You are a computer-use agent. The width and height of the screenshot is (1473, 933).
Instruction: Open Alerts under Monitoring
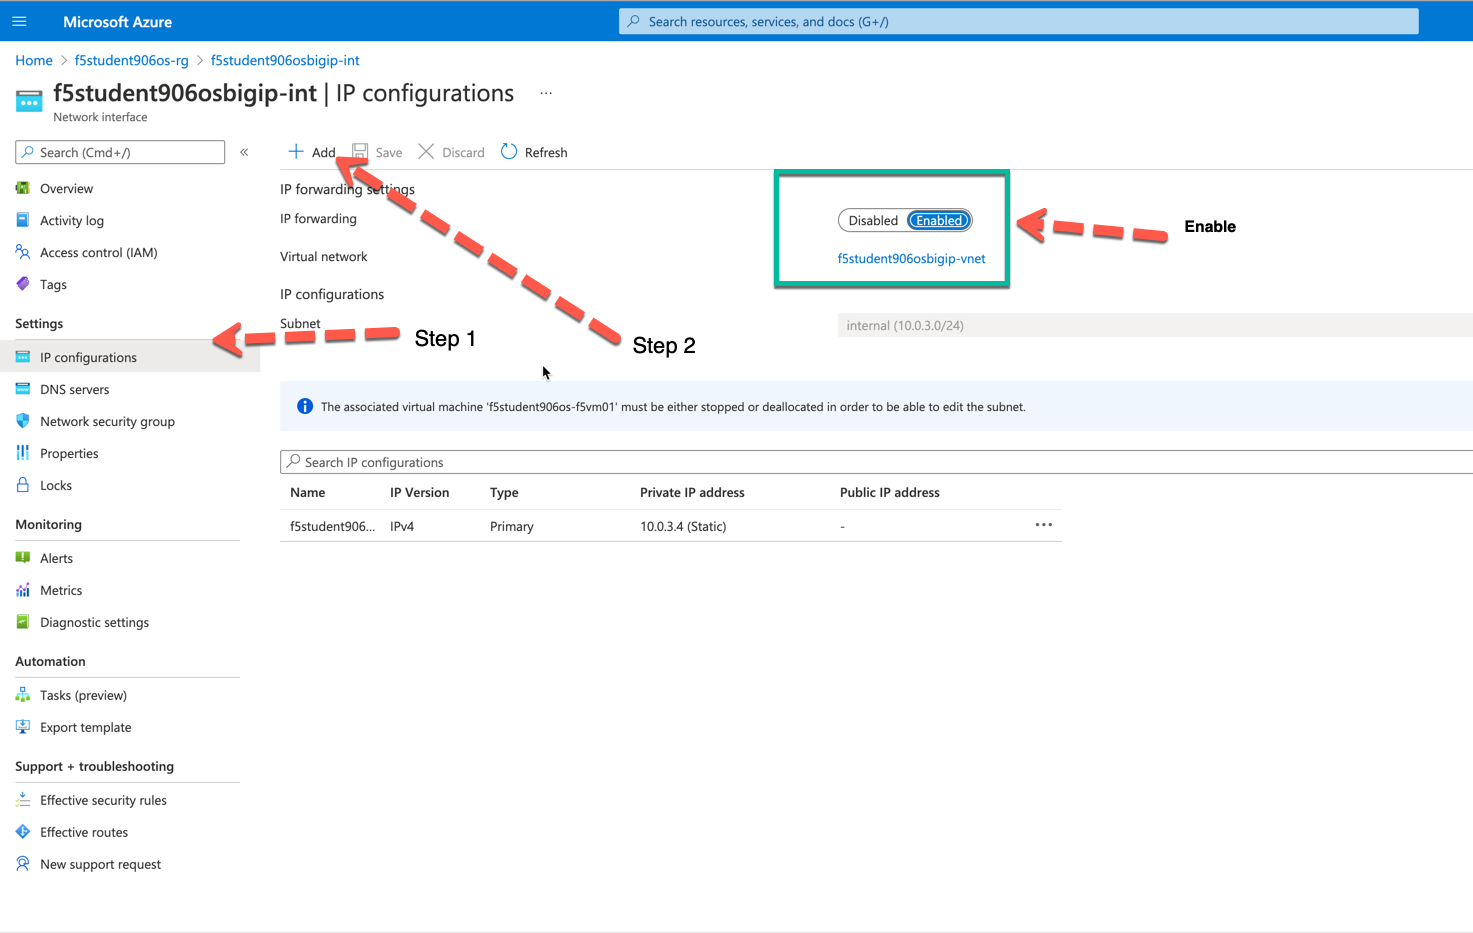click(x=56, y=558)
